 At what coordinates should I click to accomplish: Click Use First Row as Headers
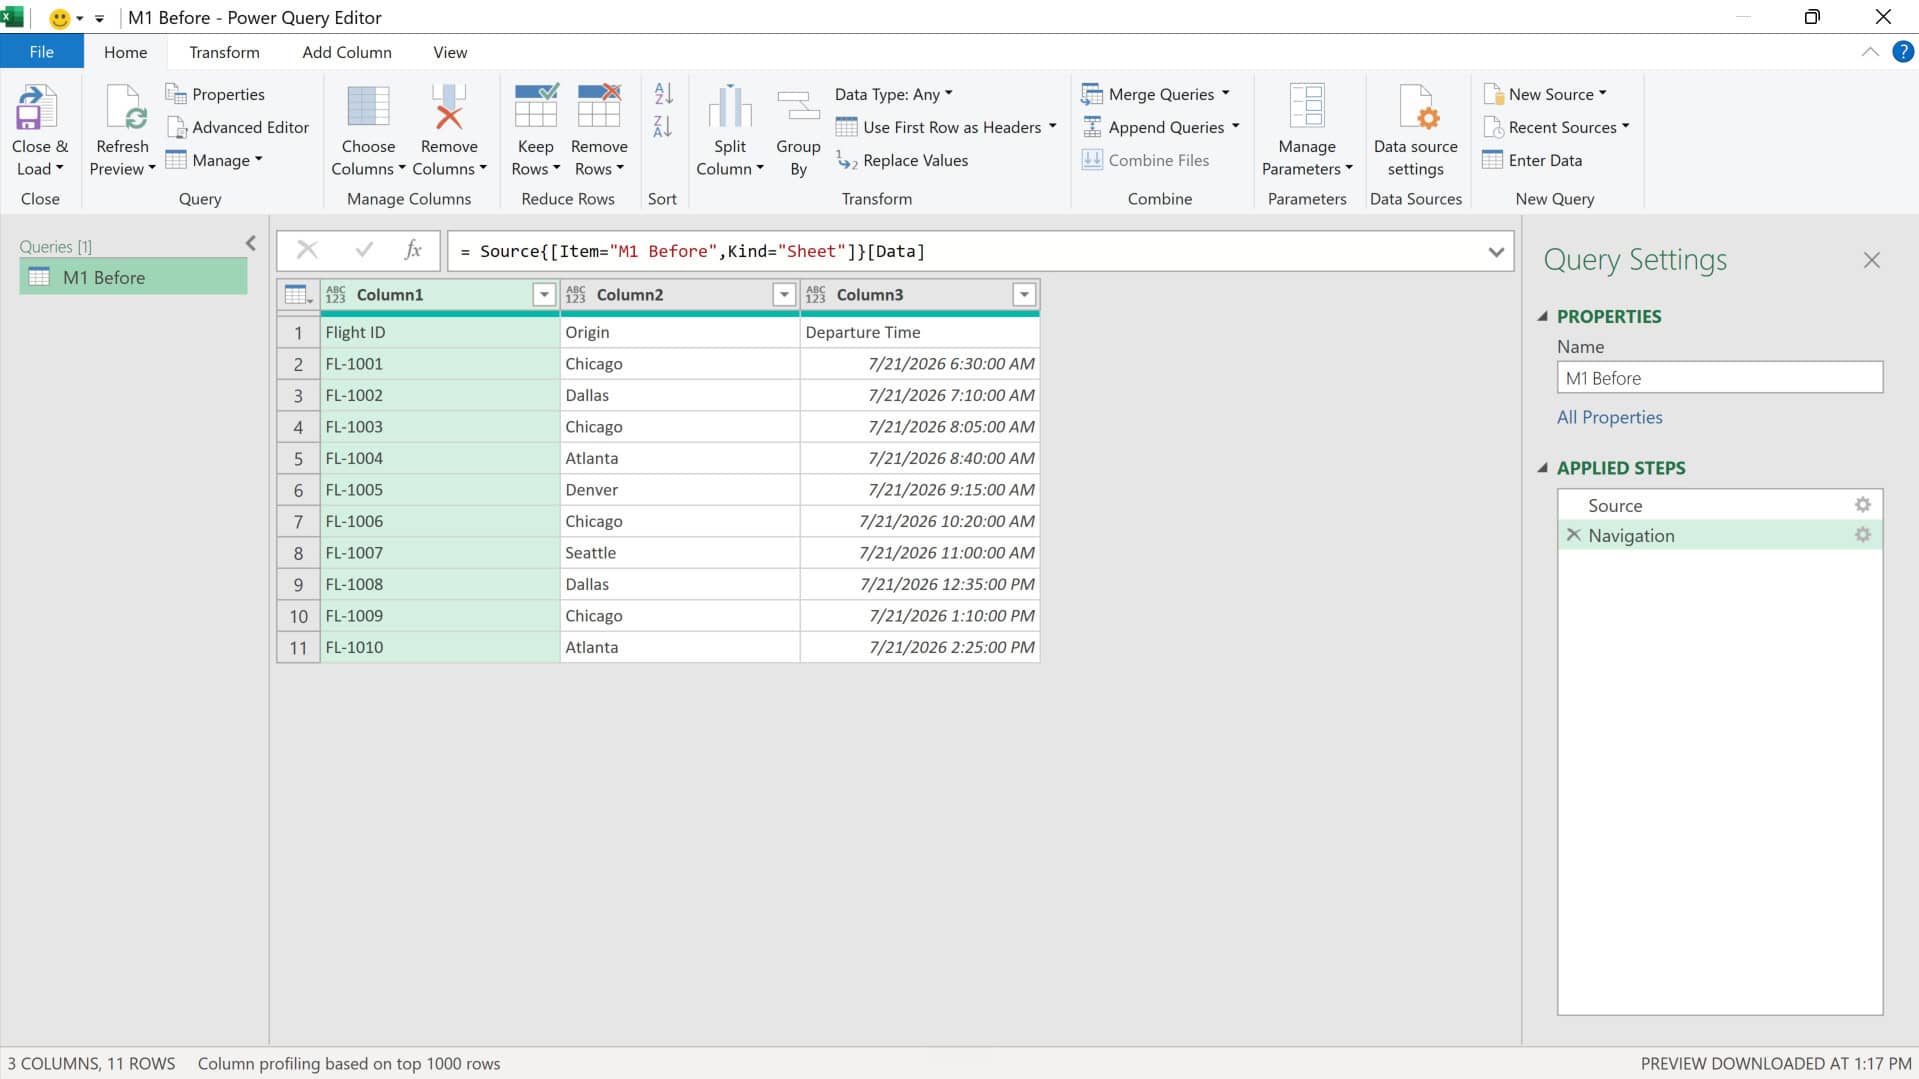click(938, 127)
